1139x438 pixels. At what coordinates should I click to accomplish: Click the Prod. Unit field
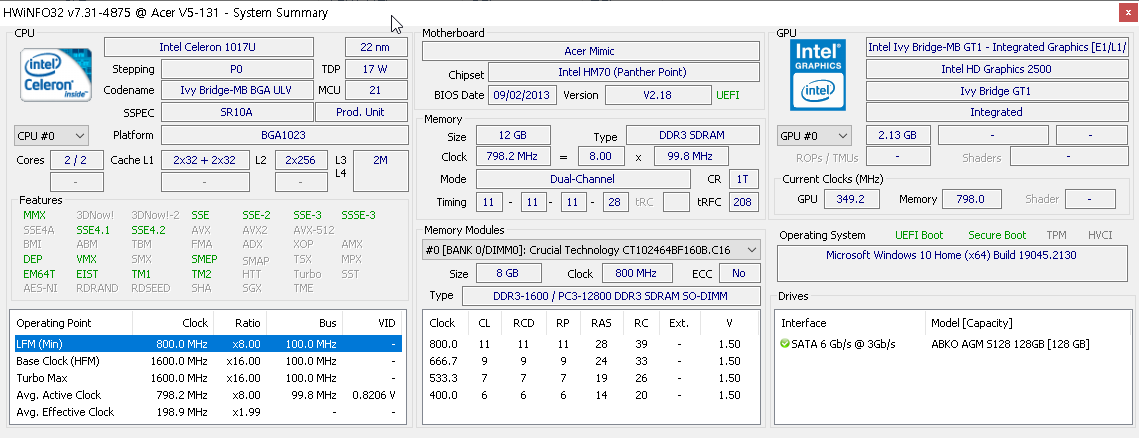click(361, 112)
